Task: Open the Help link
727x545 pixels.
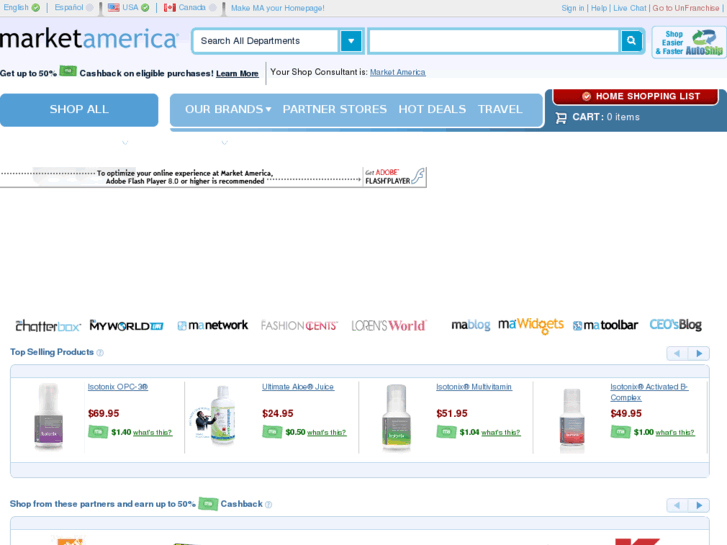Action: [599, 8]
